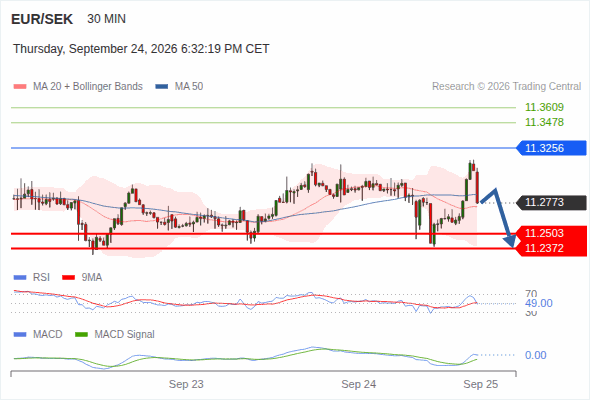Click the Sep 25 date axis label
Image resolution: width=590 pixels, height=400 pixels.
pos(481,384)
